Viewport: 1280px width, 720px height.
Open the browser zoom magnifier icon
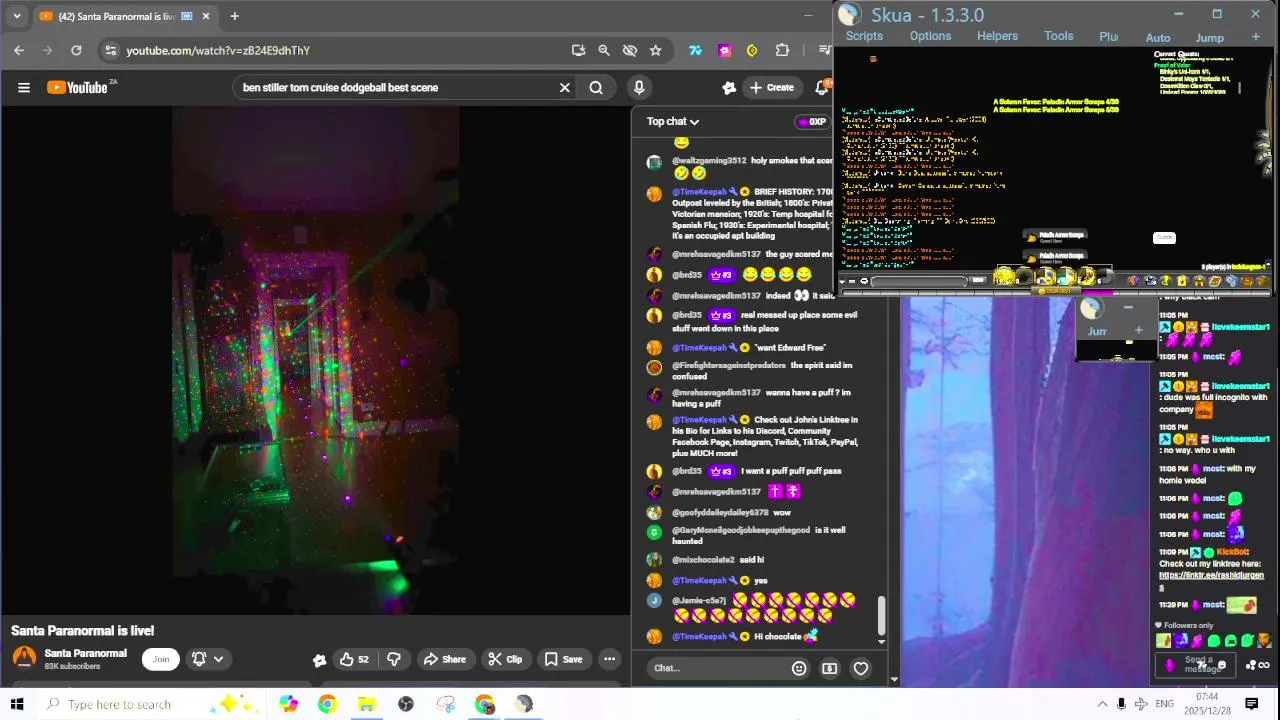click(604, 50)
